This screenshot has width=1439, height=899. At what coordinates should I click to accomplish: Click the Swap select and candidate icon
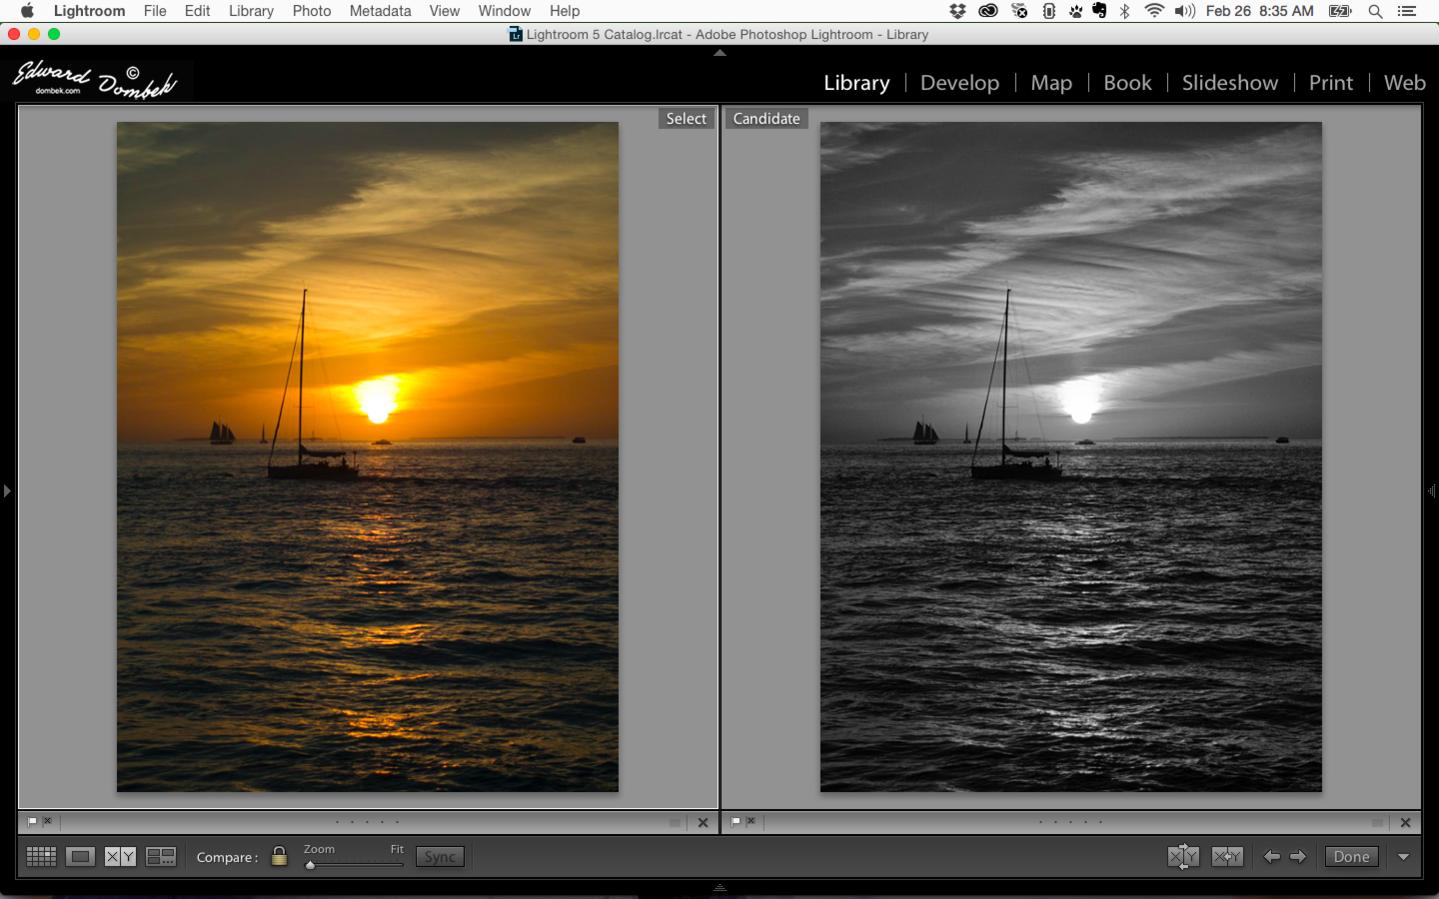tap(1183, 857)
